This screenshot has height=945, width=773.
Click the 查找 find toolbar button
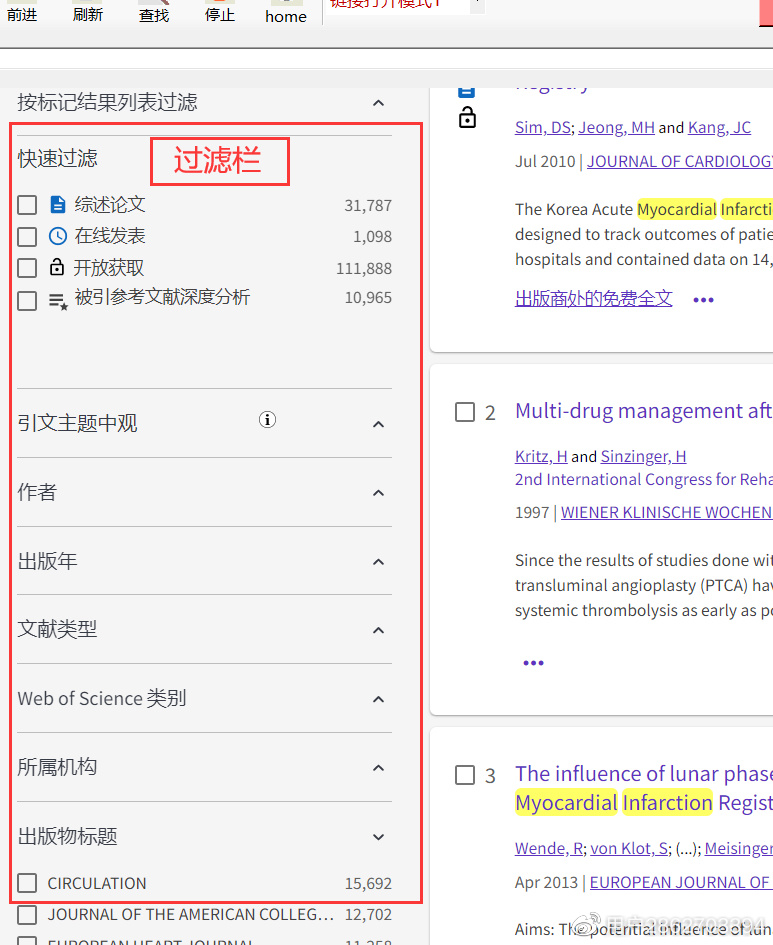[x=154, y=12]
